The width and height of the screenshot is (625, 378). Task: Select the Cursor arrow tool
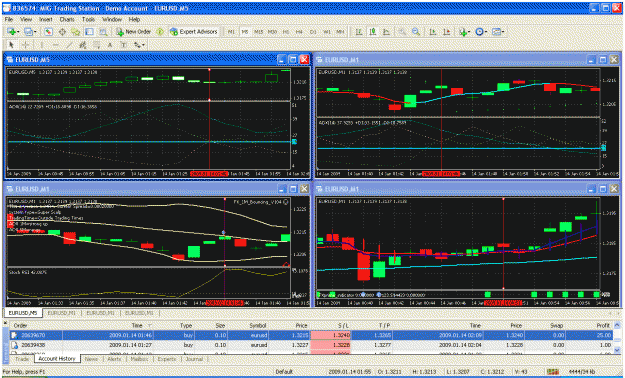tap(11, 45)
